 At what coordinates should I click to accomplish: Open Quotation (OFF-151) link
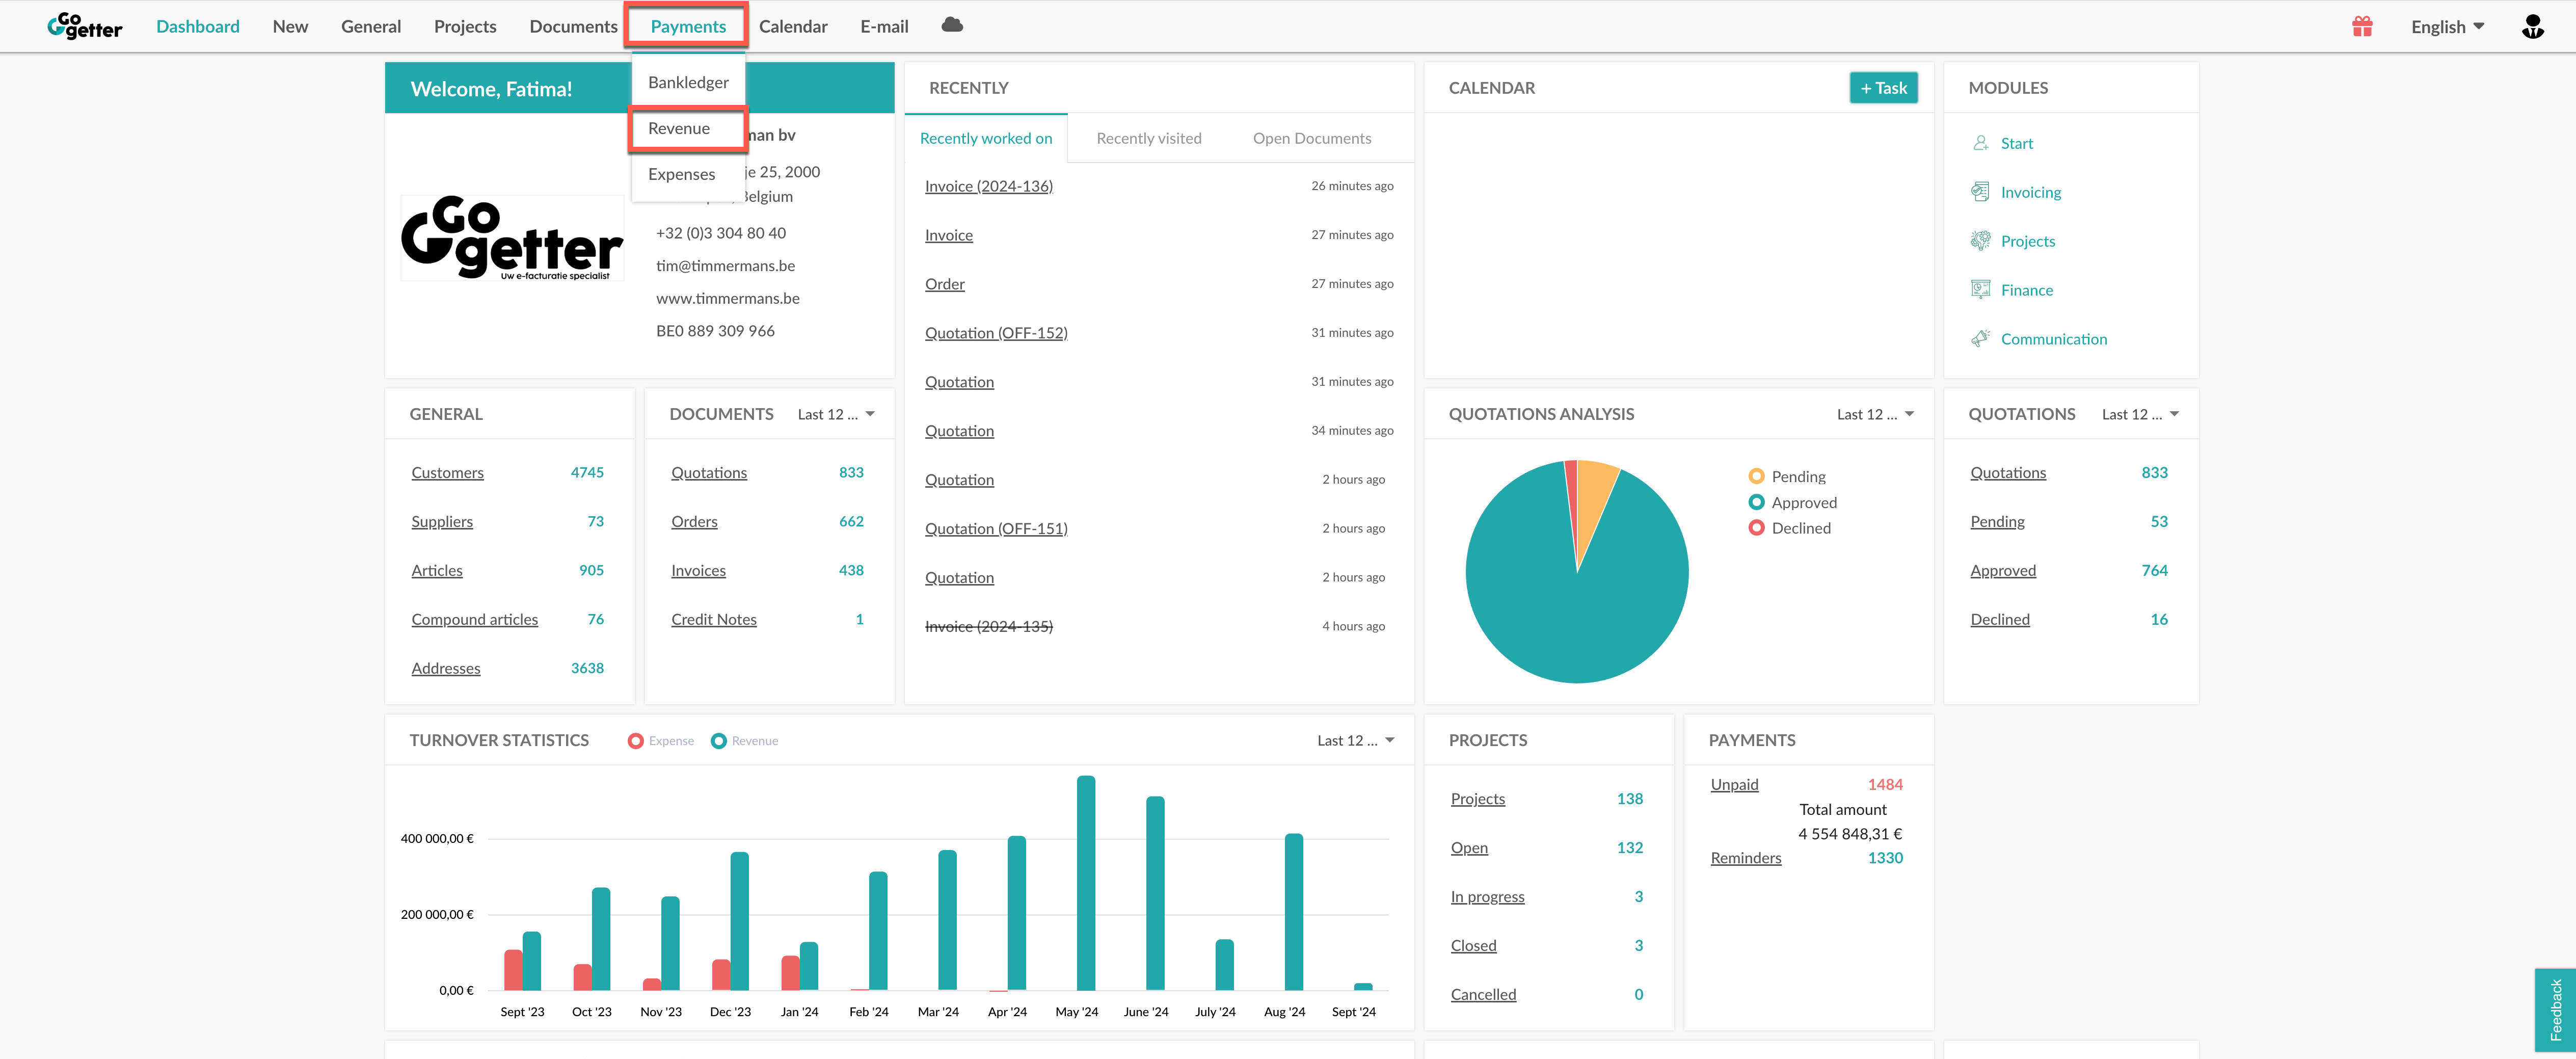996,529
